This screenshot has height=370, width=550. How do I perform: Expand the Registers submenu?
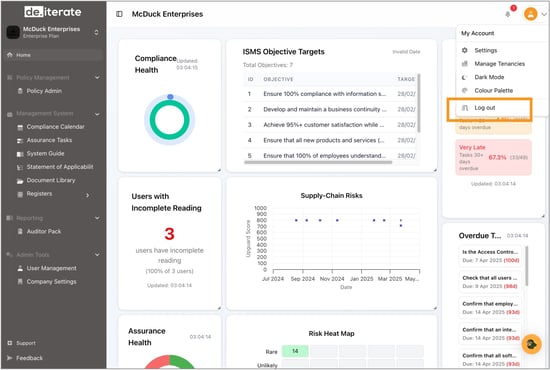coord(88,195)
